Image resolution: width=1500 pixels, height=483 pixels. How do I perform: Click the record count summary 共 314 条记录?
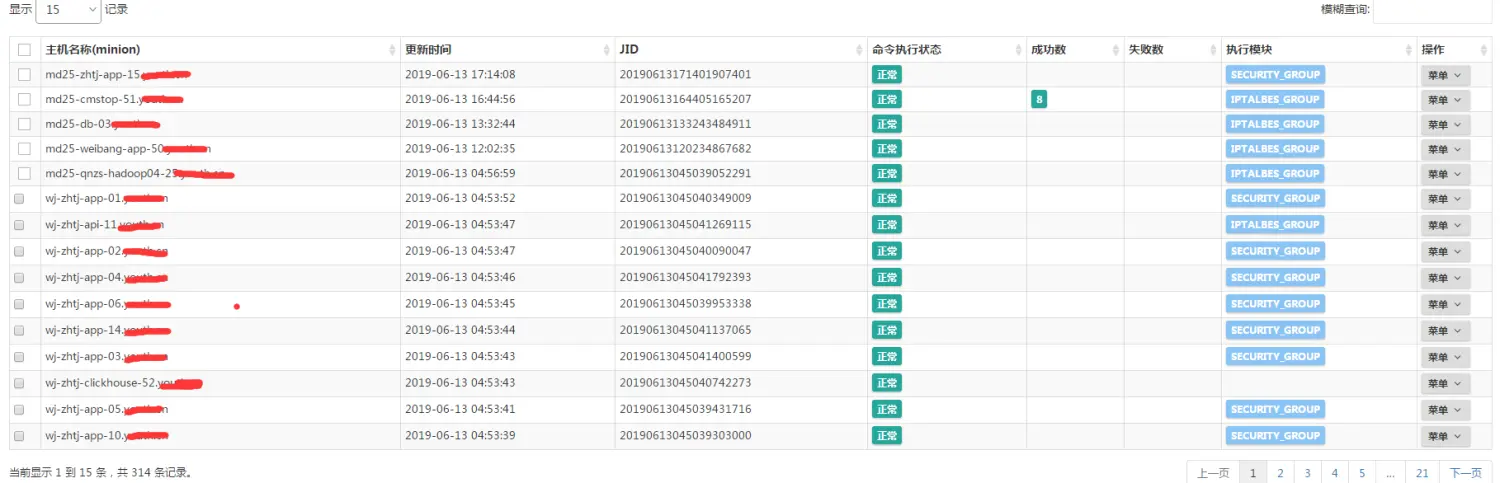(154, 473)
